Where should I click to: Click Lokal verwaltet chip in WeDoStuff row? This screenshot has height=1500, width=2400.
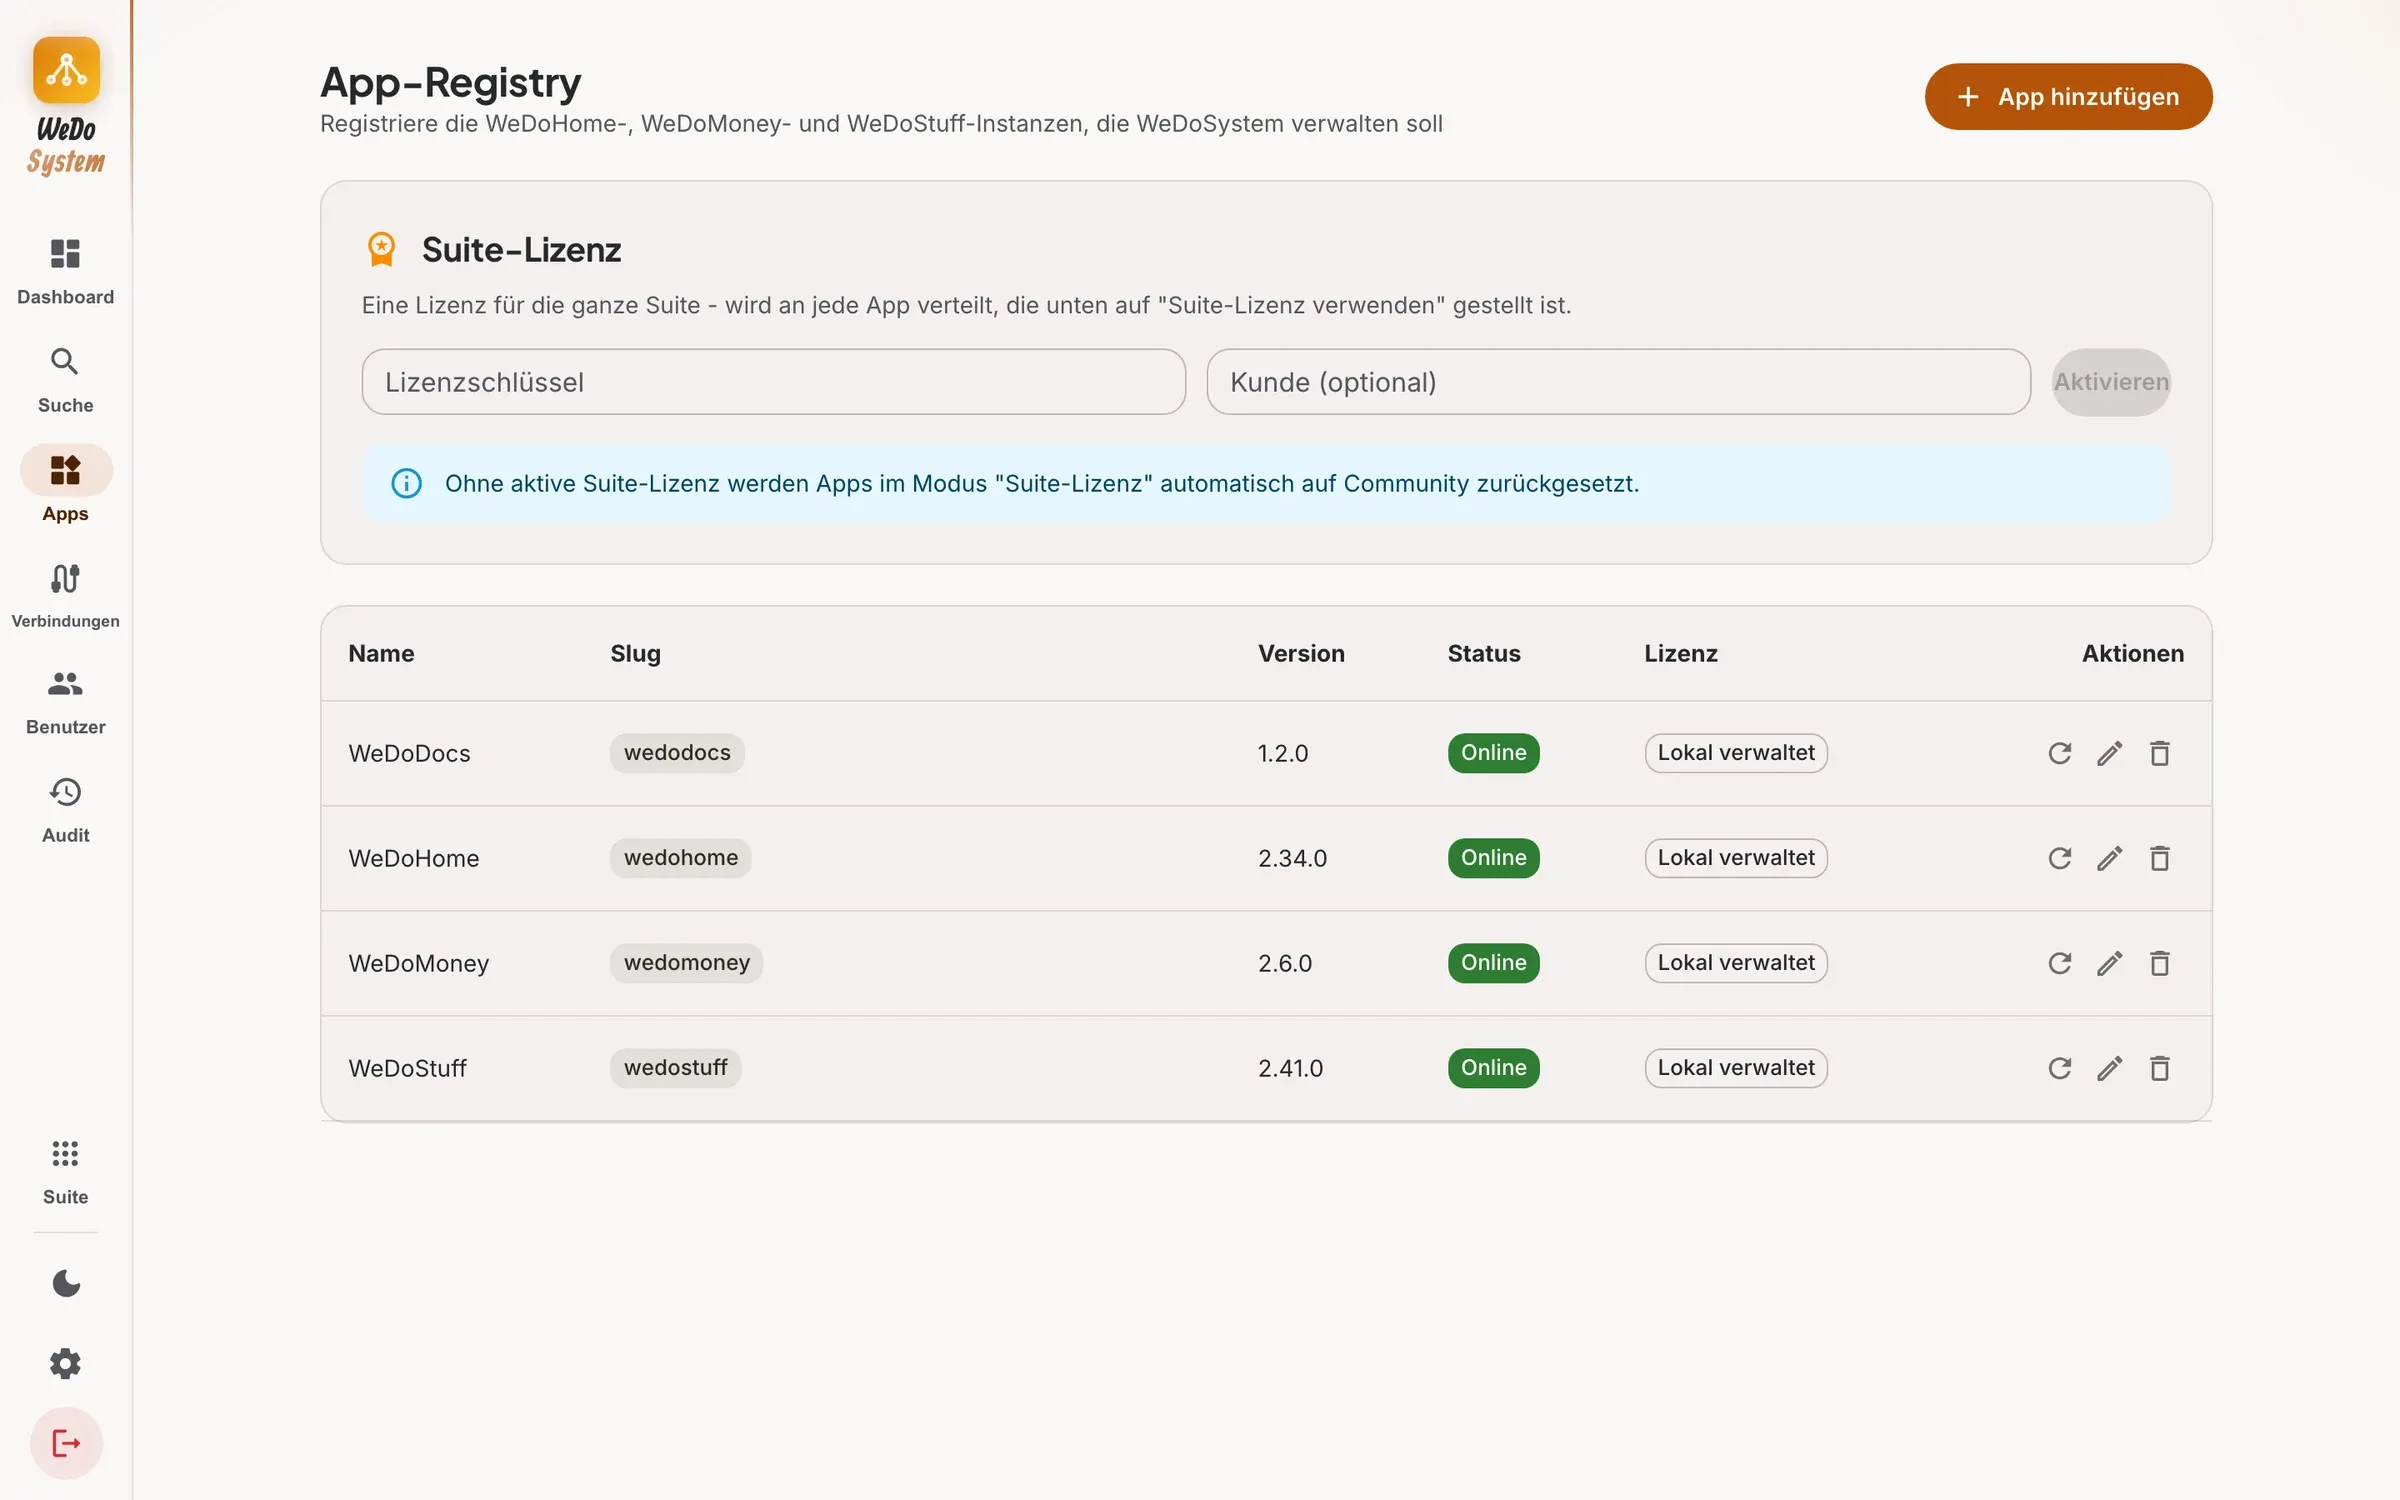[1736, 1068]
